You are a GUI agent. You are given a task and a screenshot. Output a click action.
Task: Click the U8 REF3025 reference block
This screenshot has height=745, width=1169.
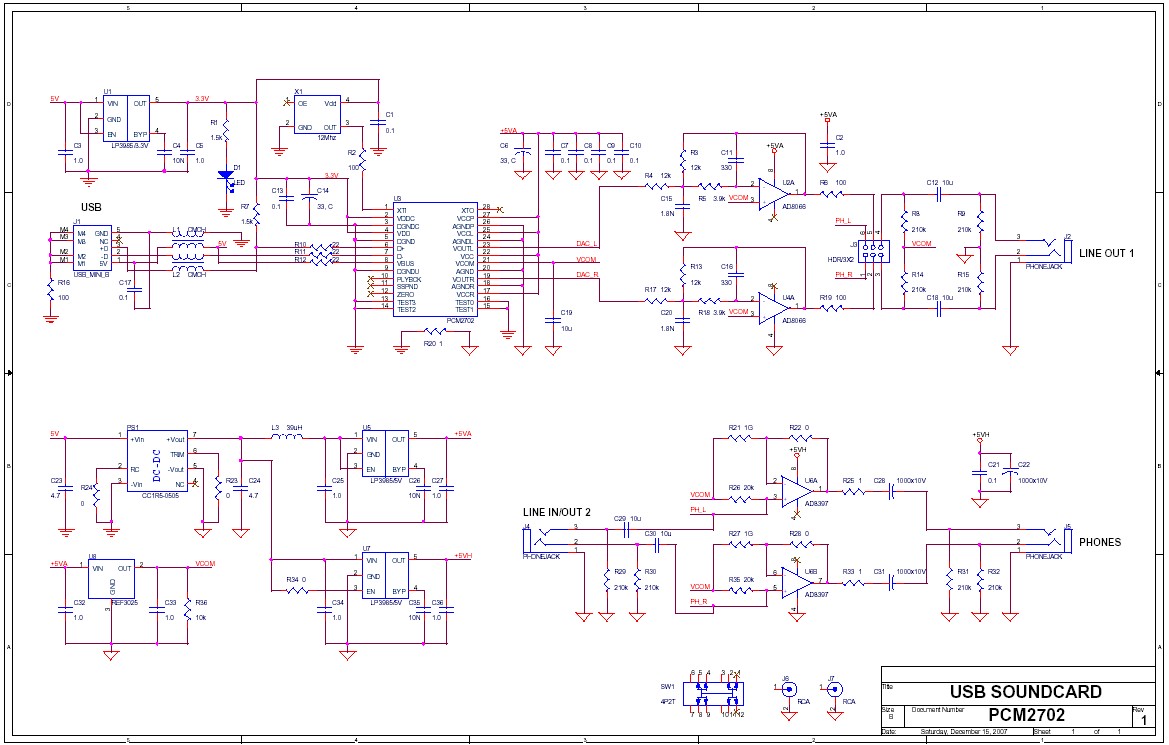(112, 579)
